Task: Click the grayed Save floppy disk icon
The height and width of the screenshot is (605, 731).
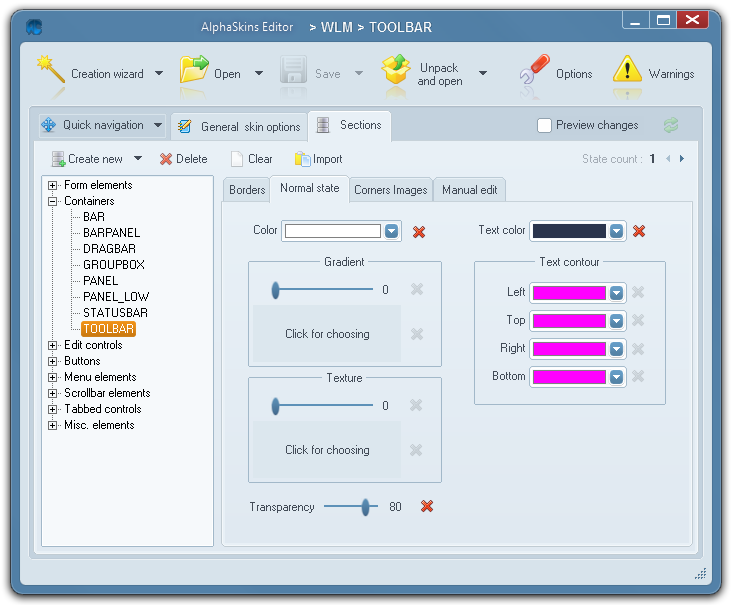Action: 293,69
